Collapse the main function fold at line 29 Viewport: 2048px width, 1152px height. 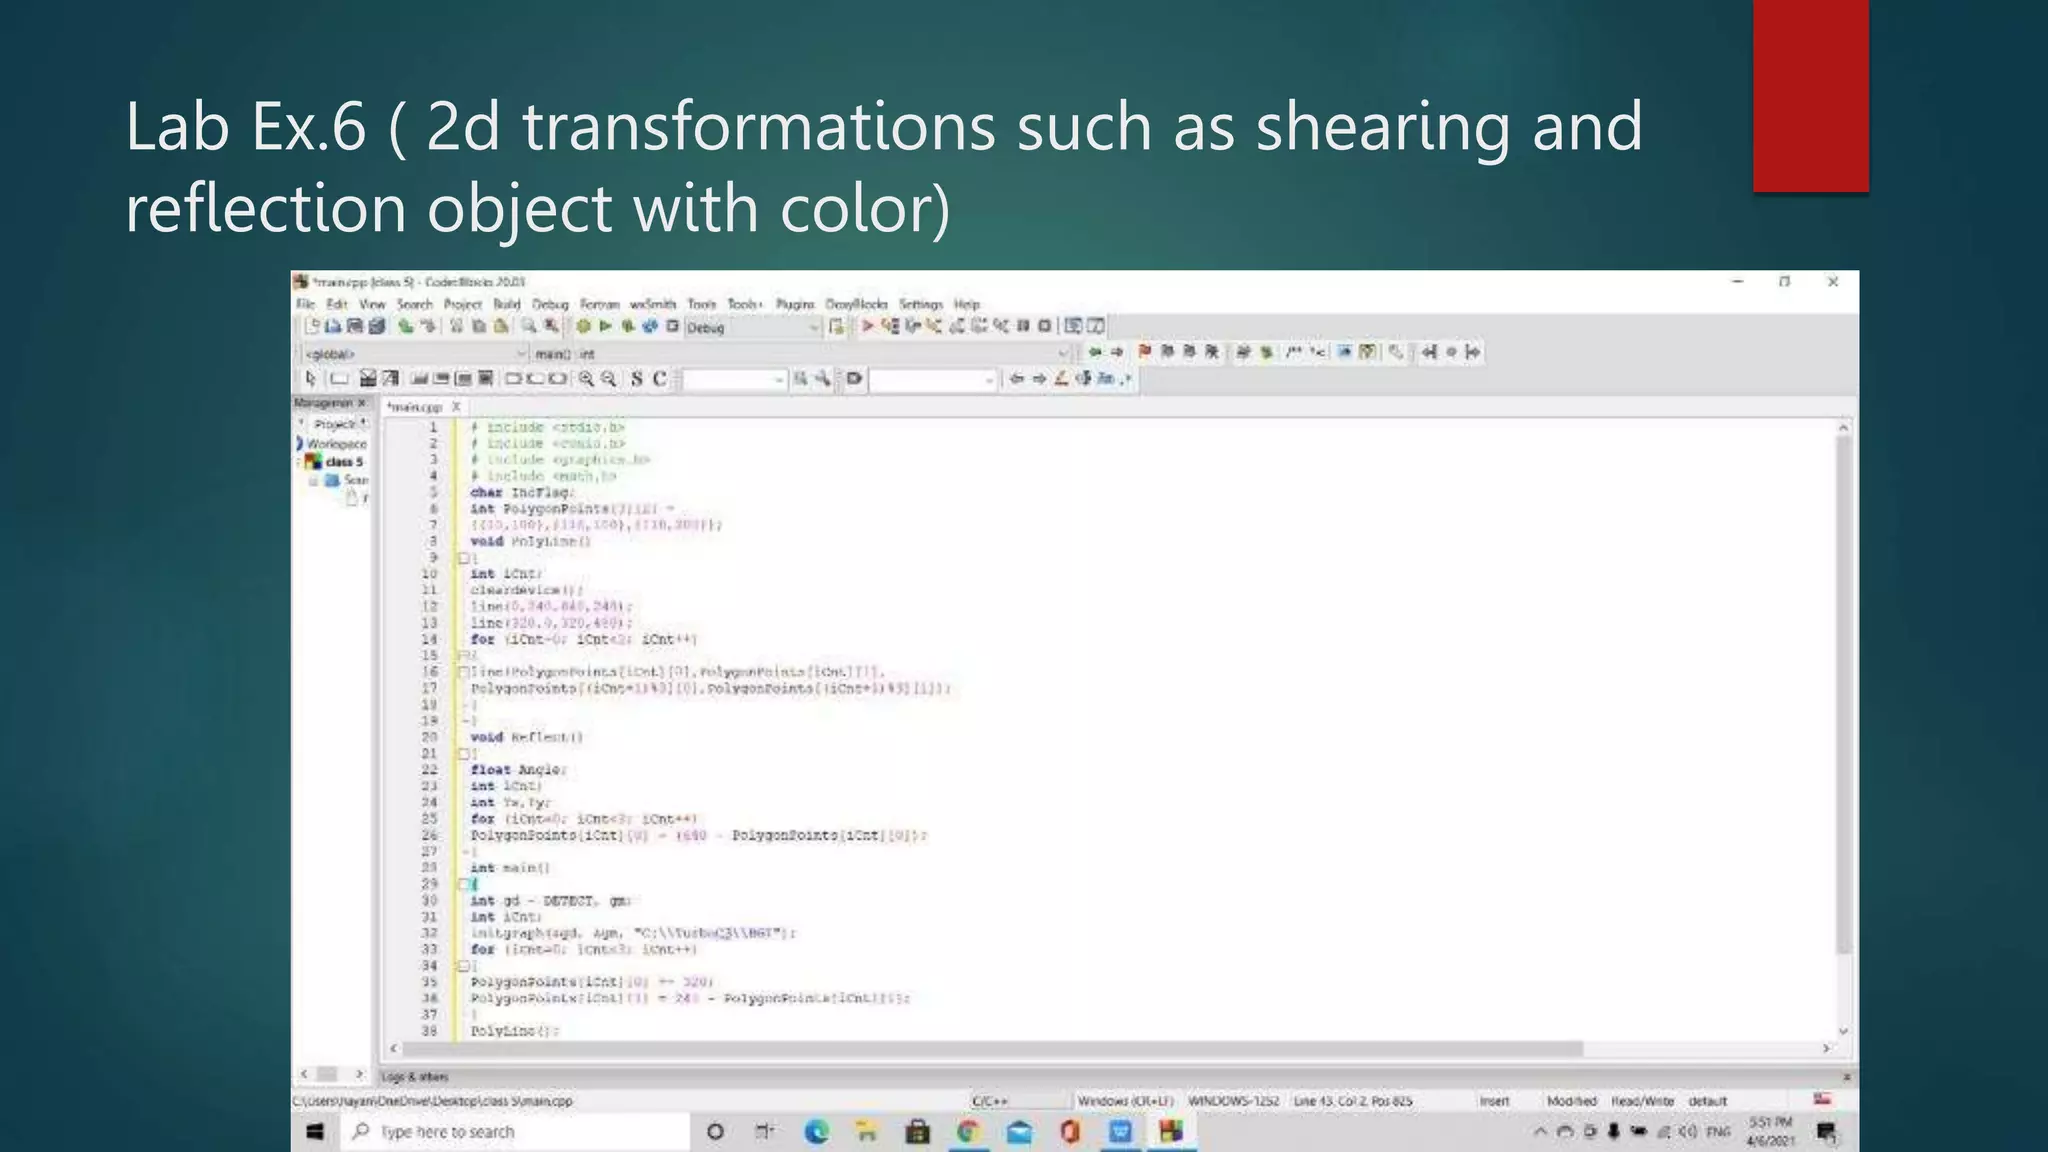(x=463, y=884)
